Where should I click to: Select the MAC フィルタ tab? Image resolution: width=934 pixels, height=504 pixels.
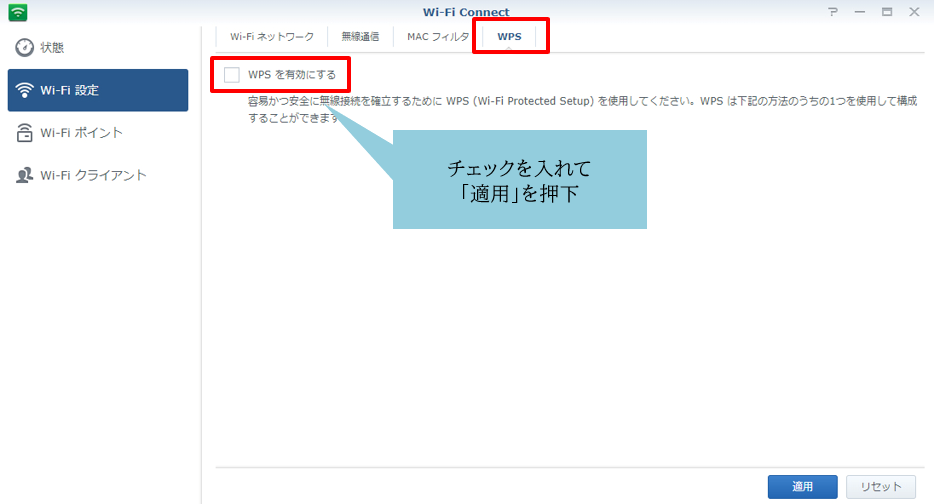[438, 36]
